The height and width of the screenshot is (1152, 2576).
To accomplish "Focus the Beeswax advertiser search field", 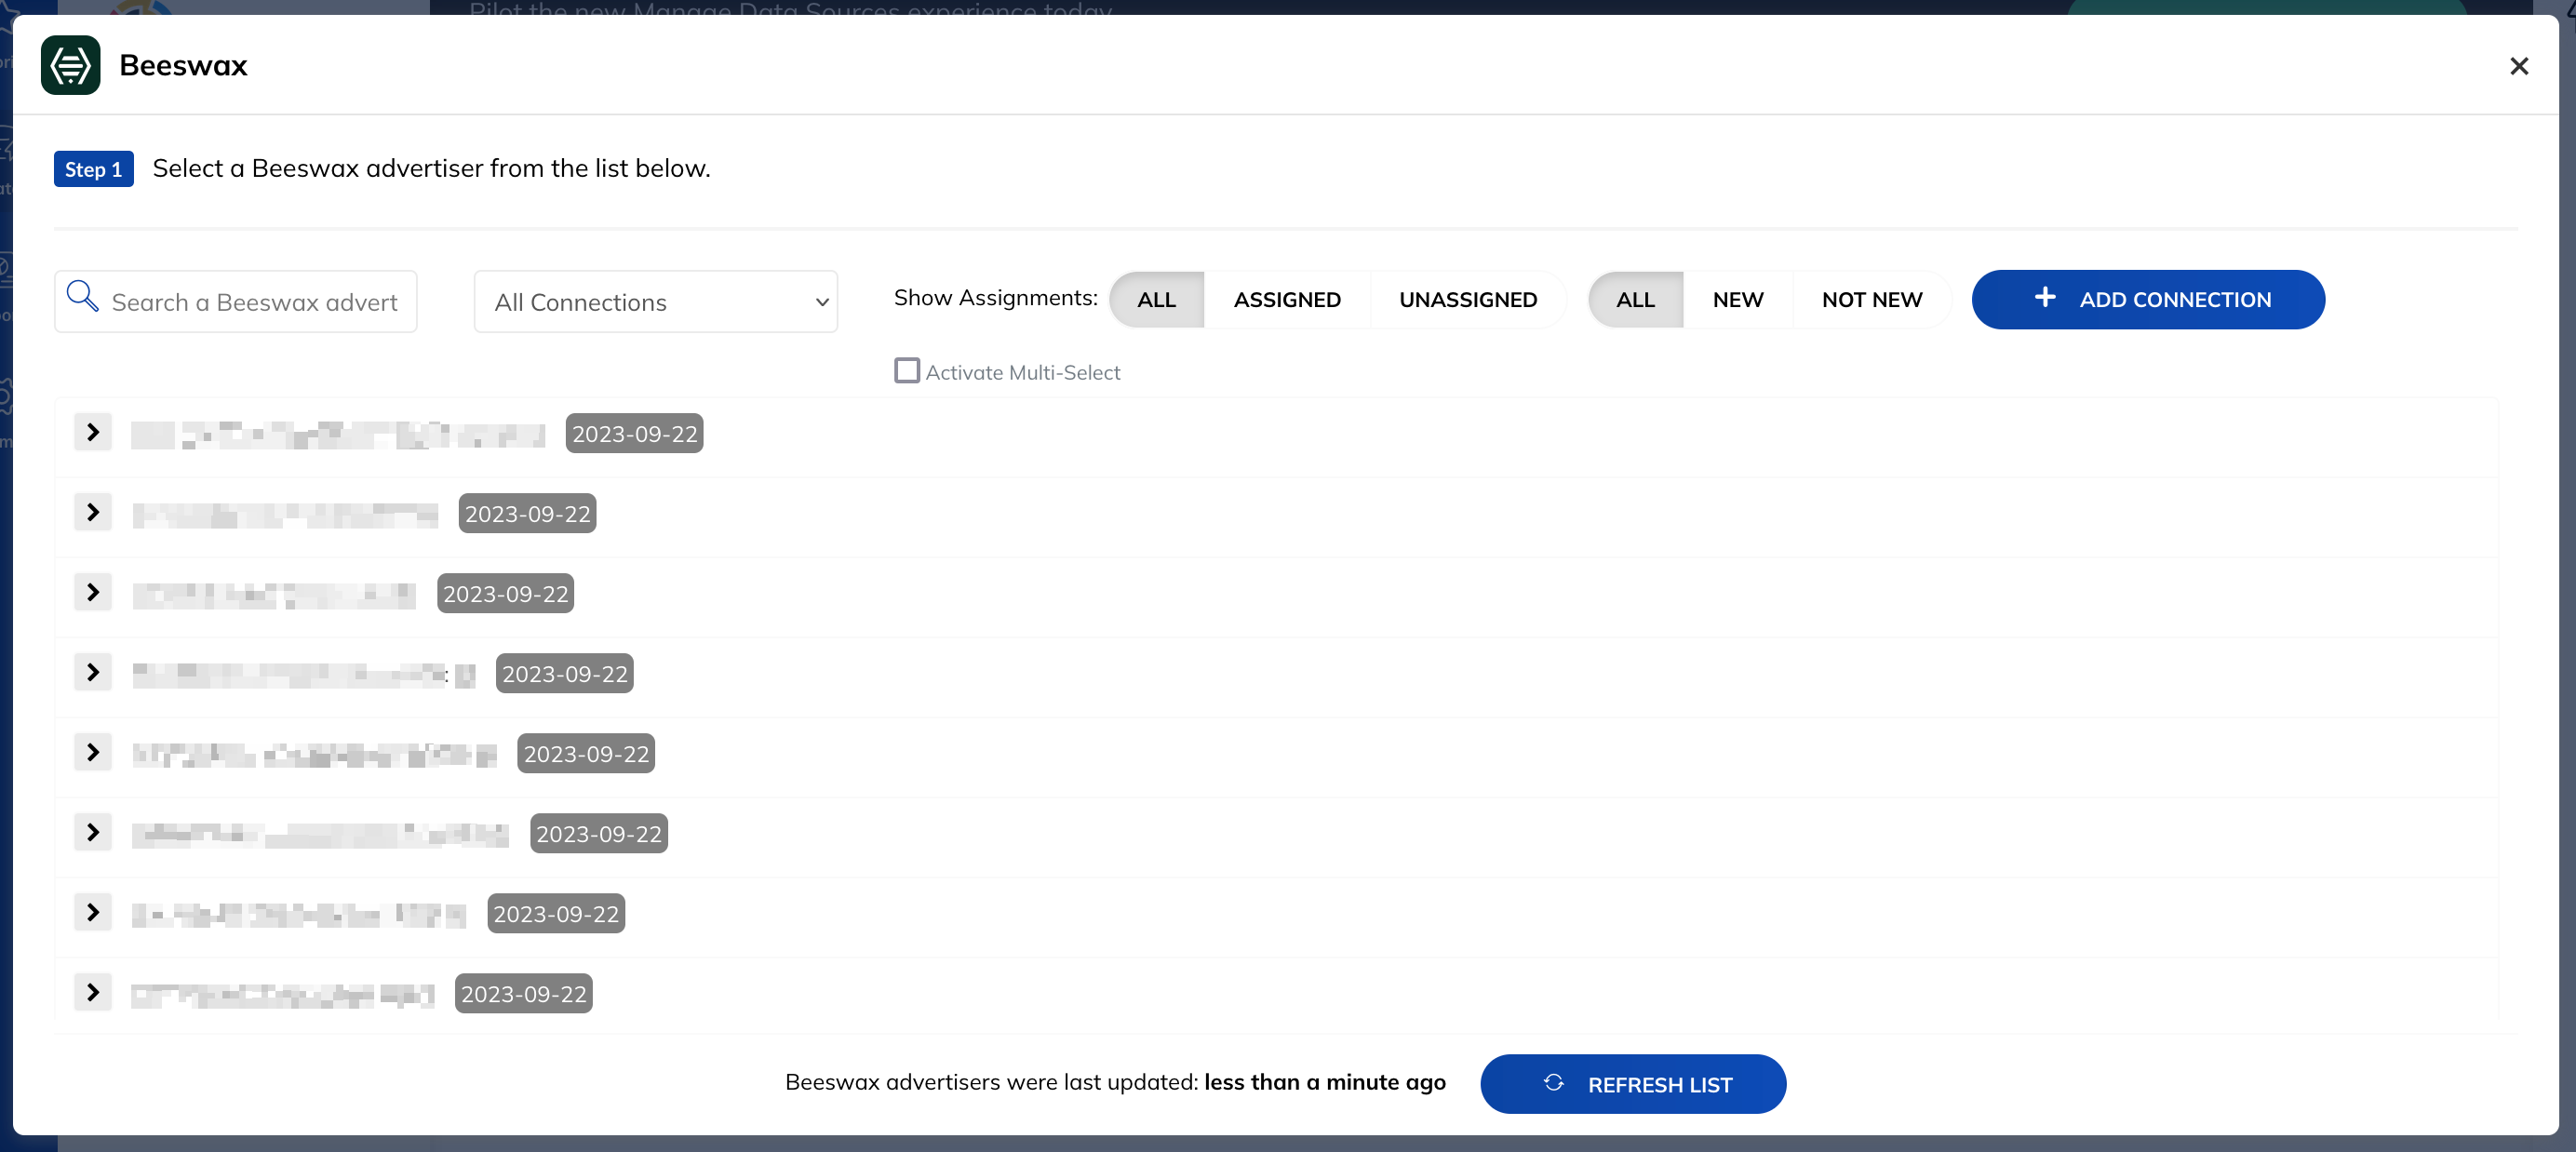I will click(x=236, y=301).
